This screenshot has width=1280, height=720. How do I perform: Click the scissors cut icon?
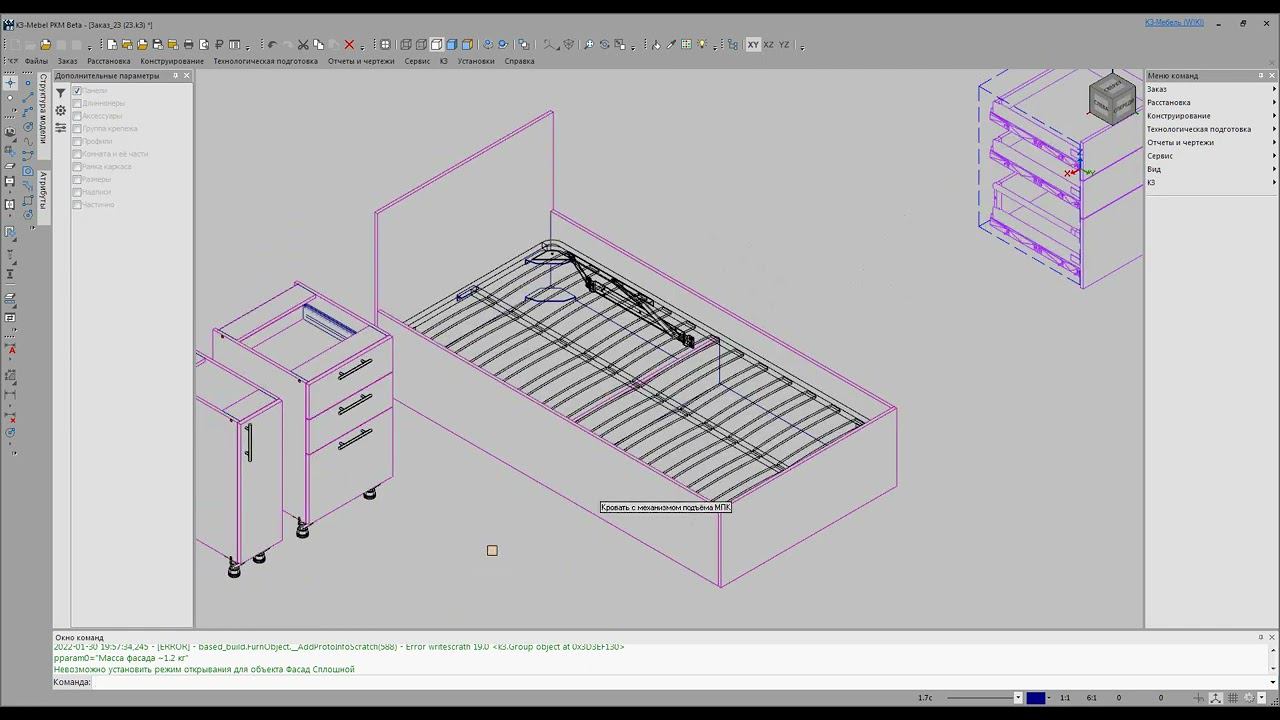pos(303,45)
